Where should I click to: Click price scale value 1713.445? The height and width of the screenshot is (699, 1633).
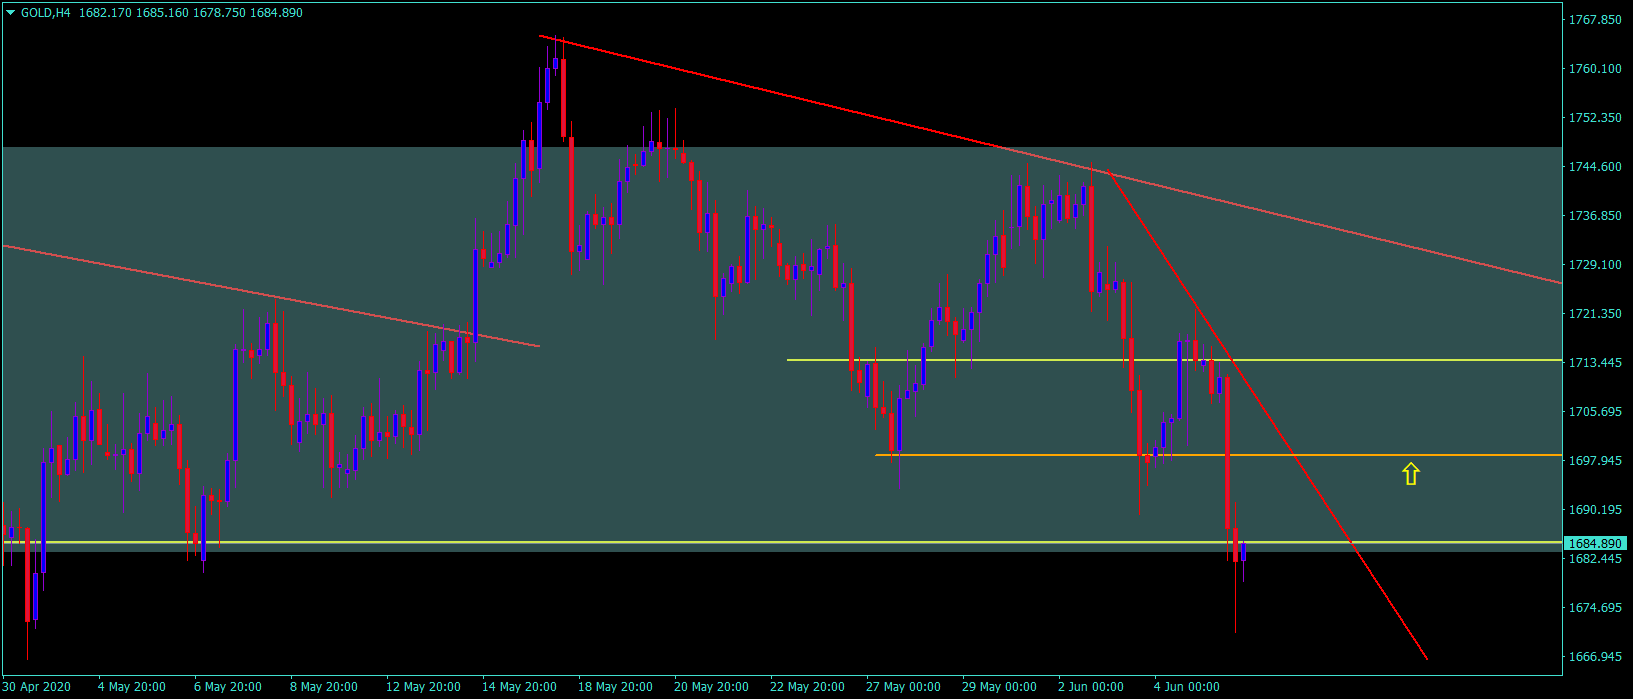[x=1594, y=363]
